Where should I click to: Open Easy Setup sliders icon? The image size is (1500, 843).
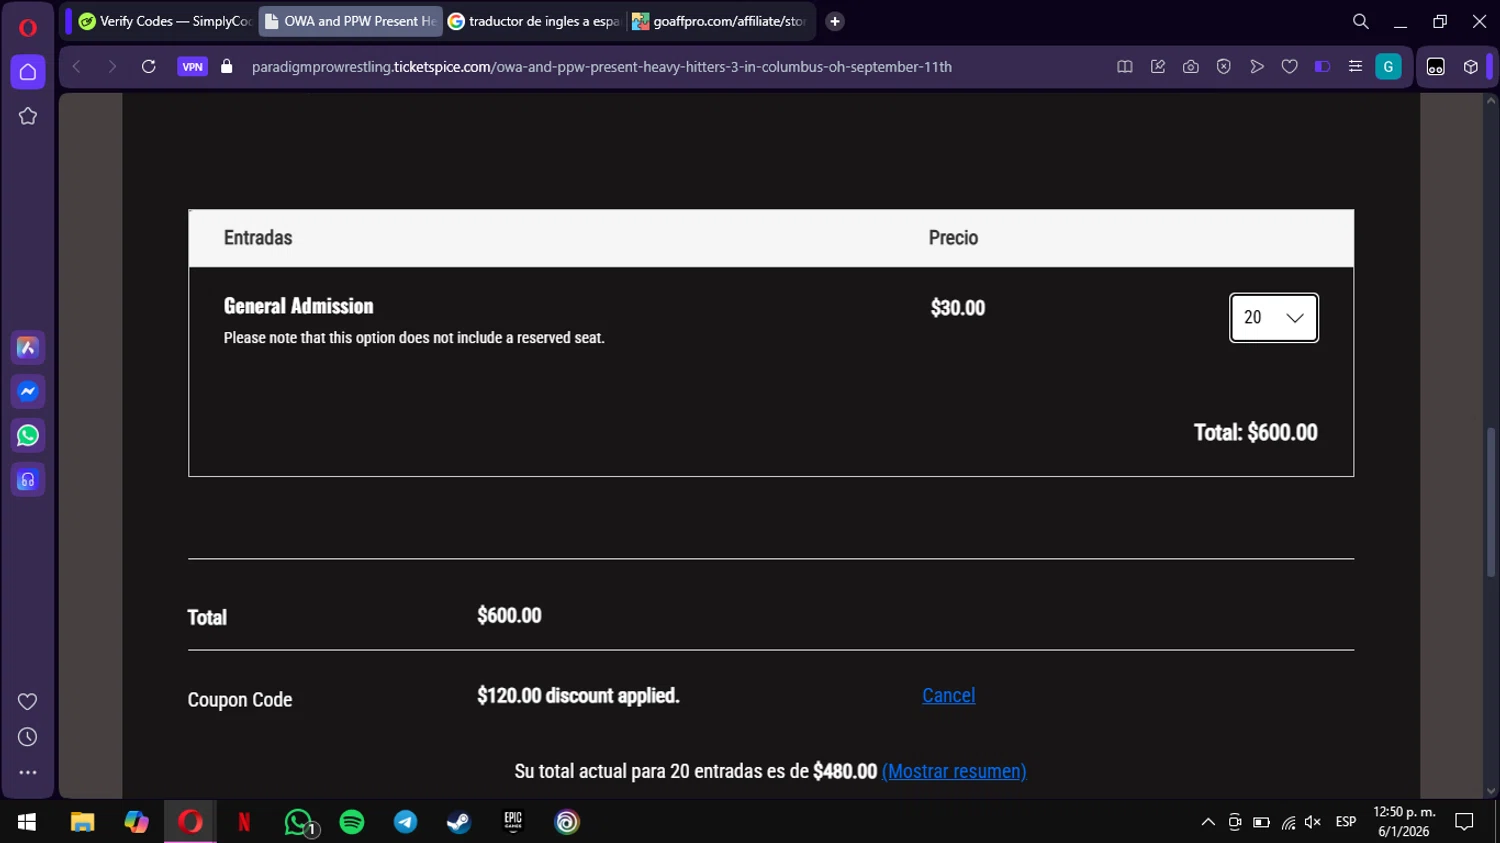point(1355,67)
